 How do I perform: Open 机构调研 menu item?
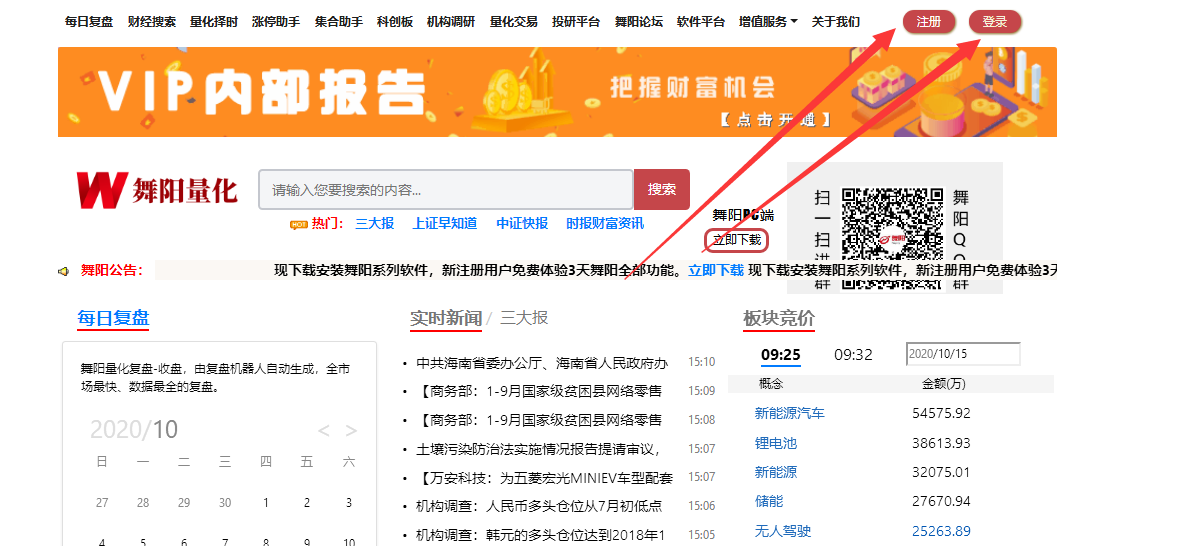point(451,22)
